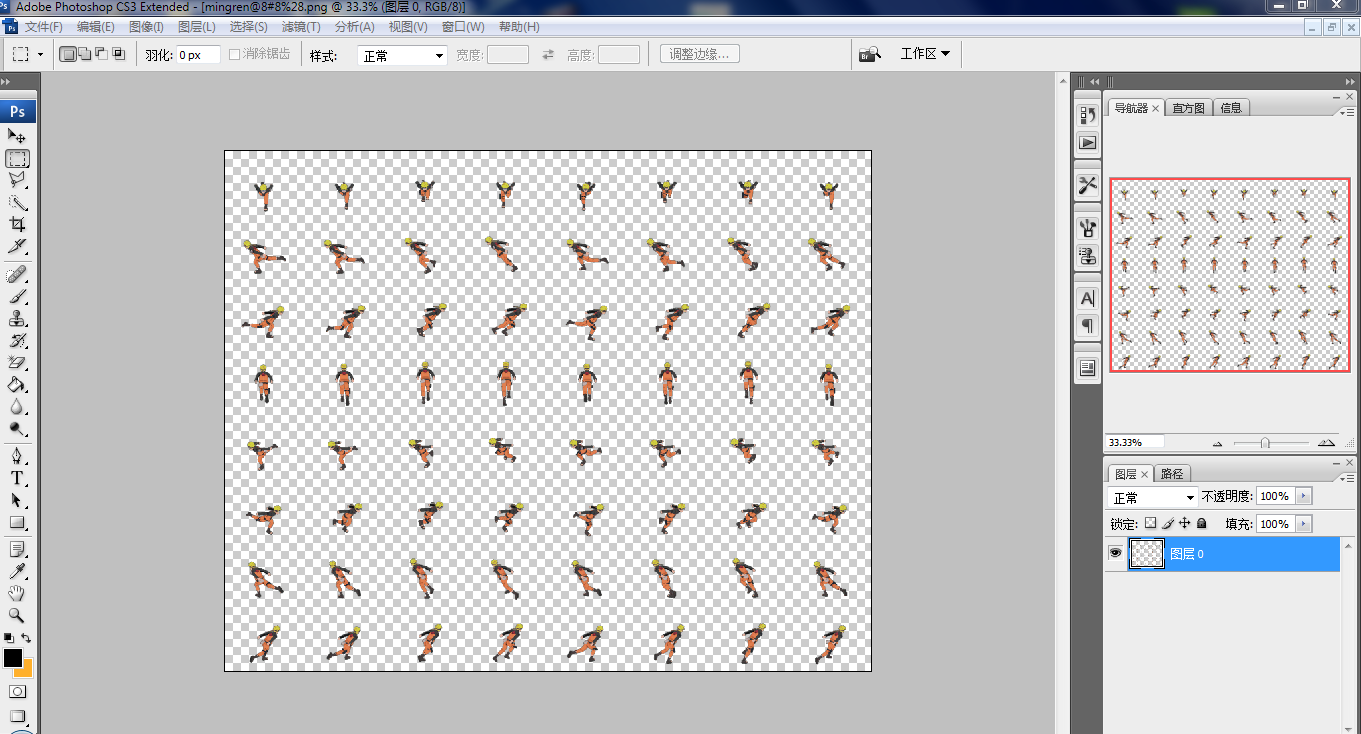The height and width of the screenshot is (734, 1361).
Task: Select the Blur tool
Action: (x=17, y=407)
